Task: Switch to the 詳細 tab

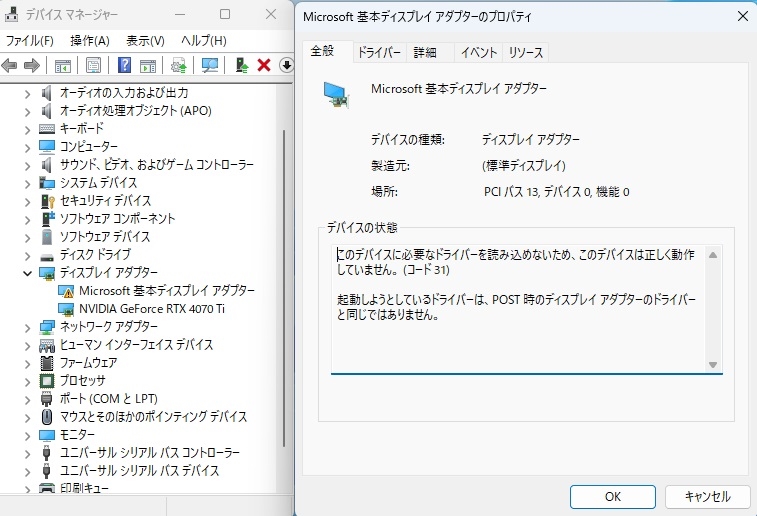Action: pyautogui.click(x=425, y=52)
